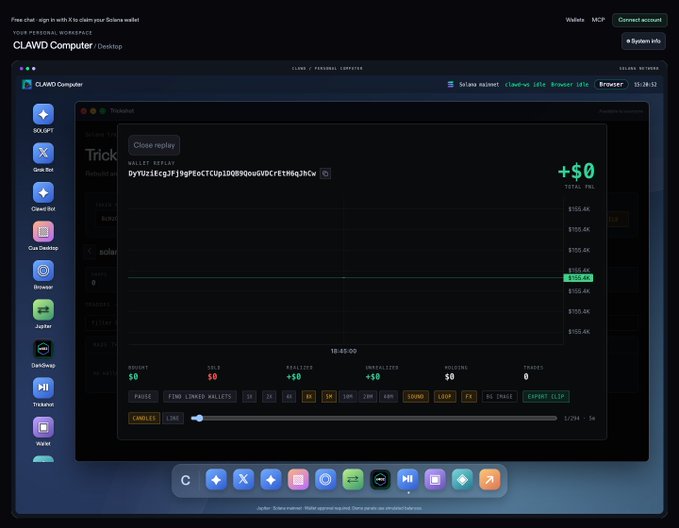Set replay speed to 1X

coord(249,397)
